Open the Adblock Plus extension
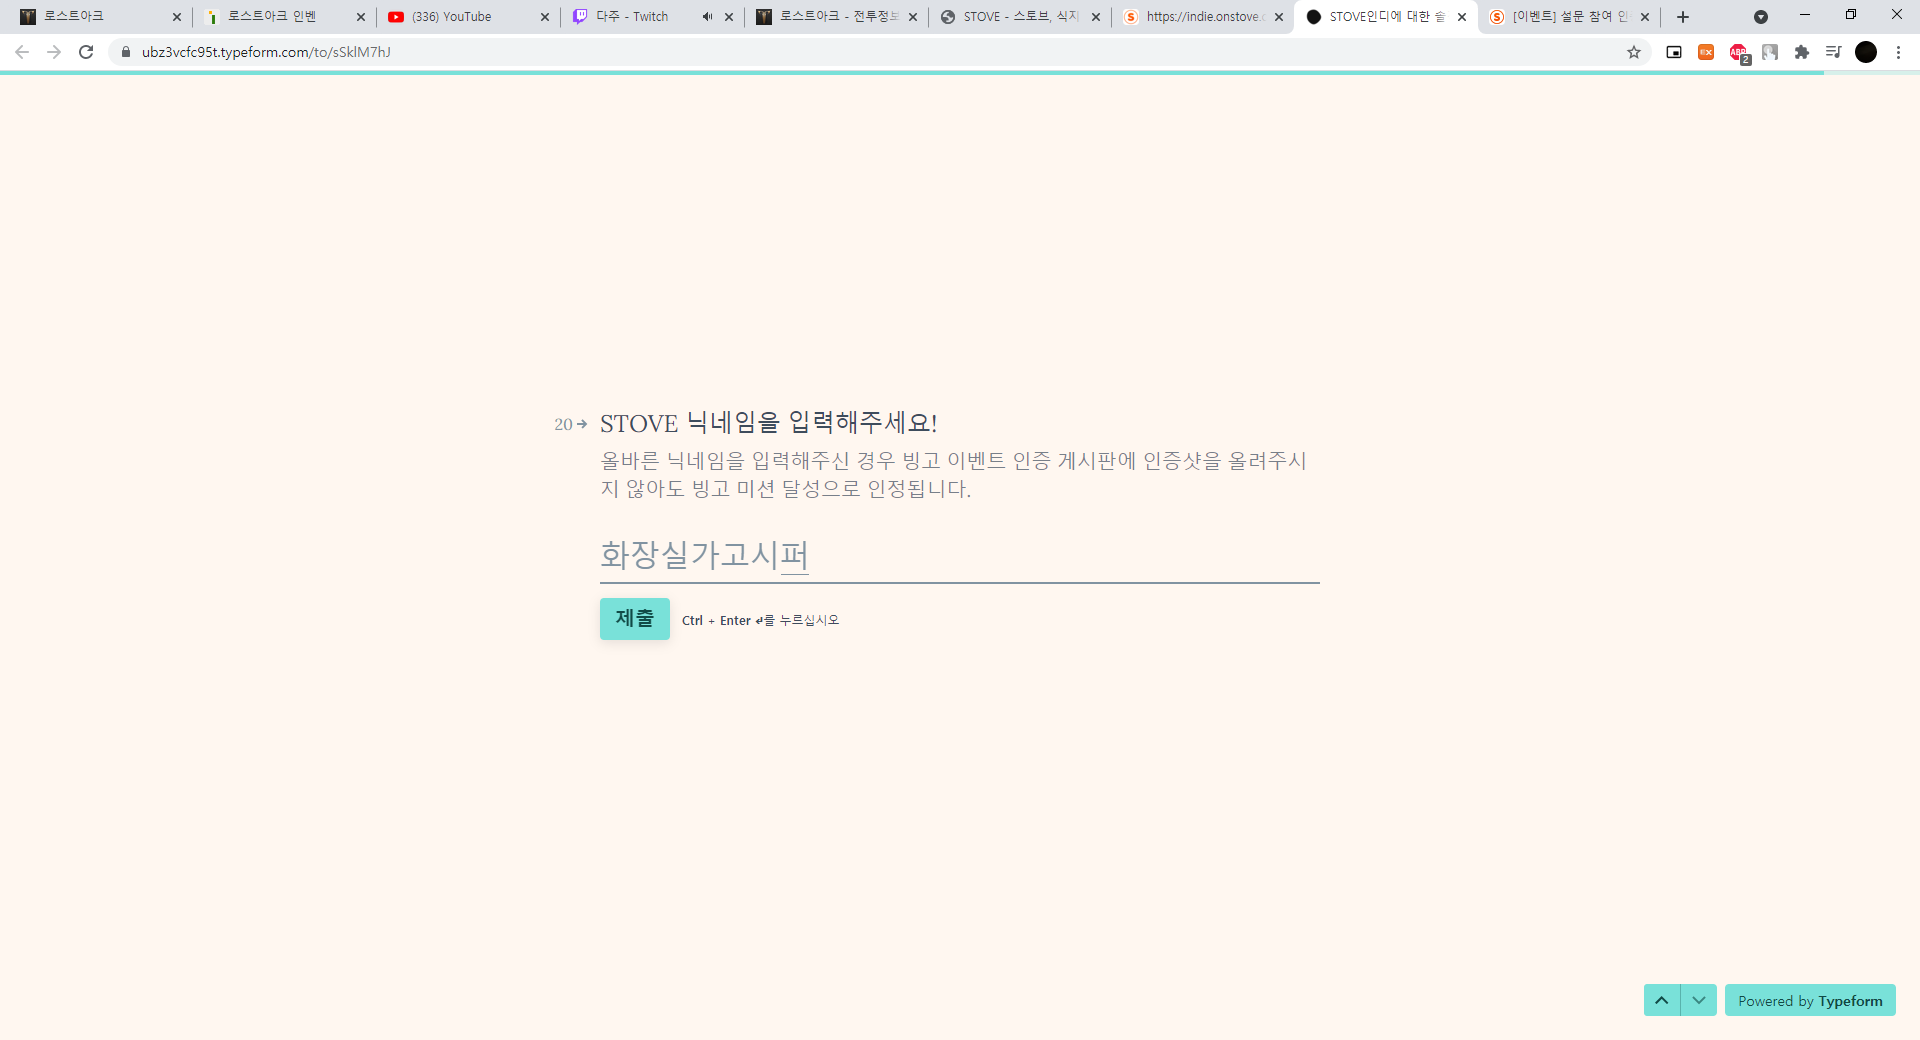This screenshot has height=1040, width=1920. (1739, 52)
